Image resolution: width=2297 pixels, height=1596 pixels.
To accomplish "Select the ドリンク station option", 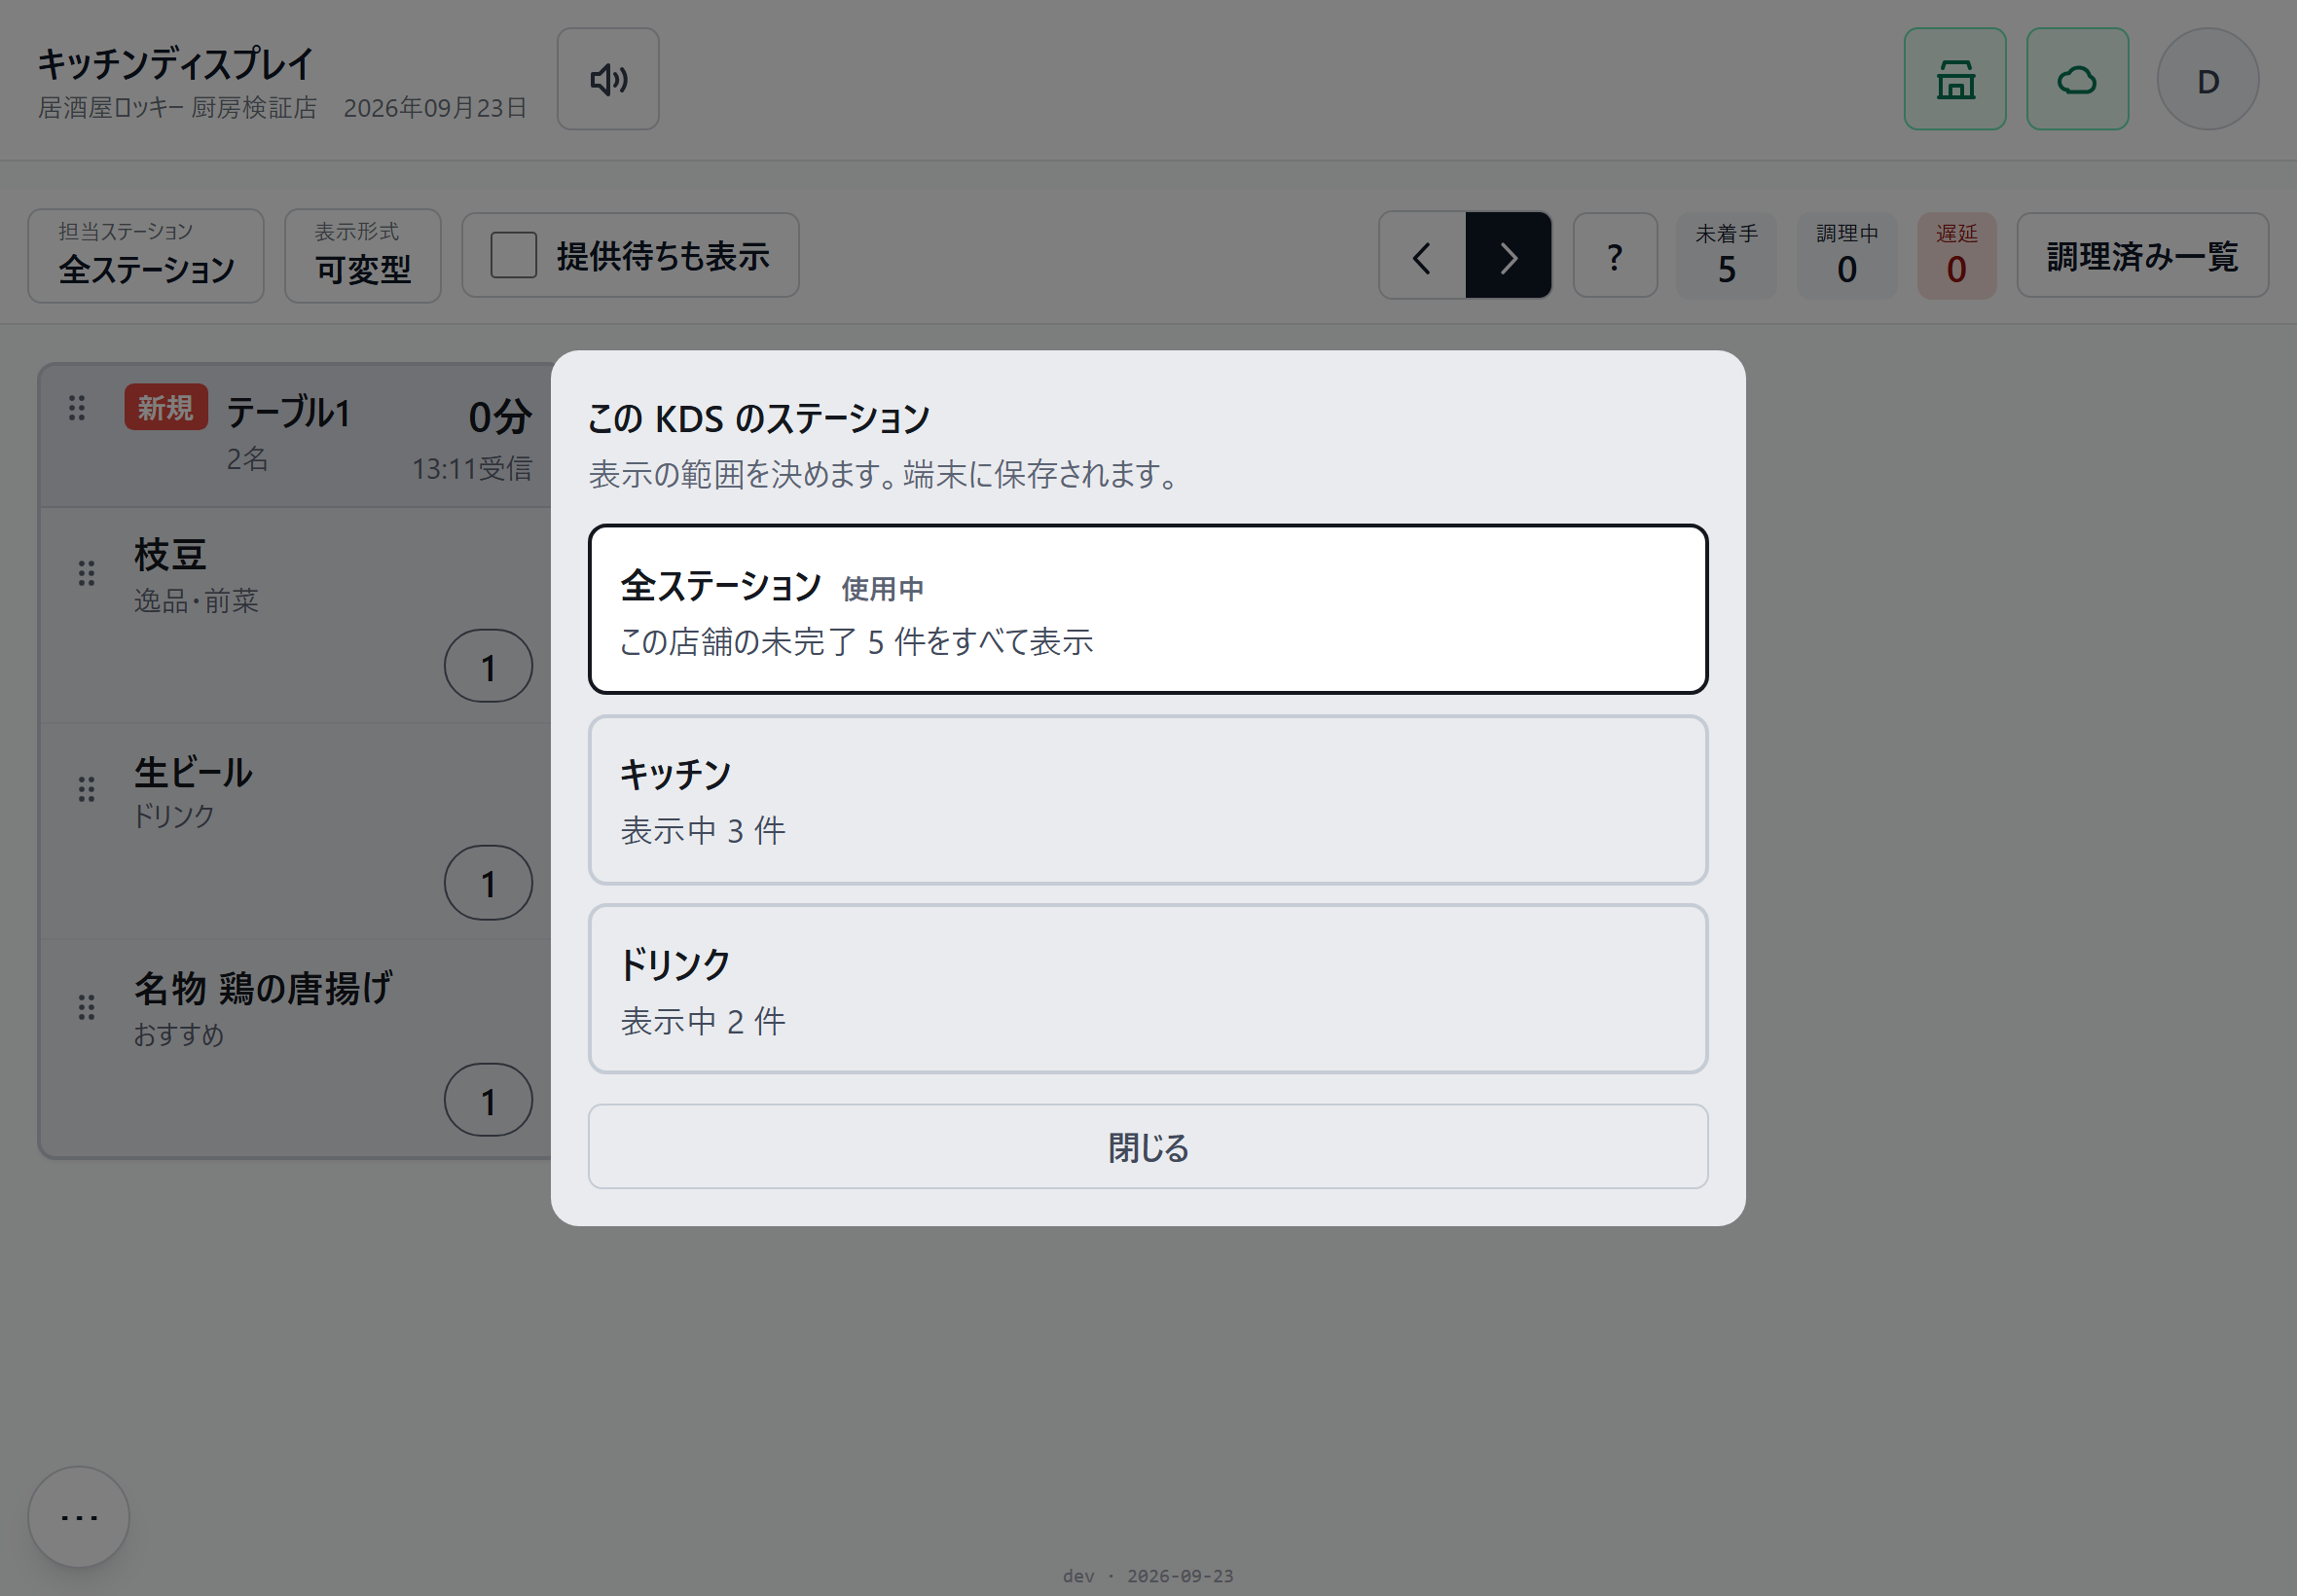I will click(x=1147, y=990).
